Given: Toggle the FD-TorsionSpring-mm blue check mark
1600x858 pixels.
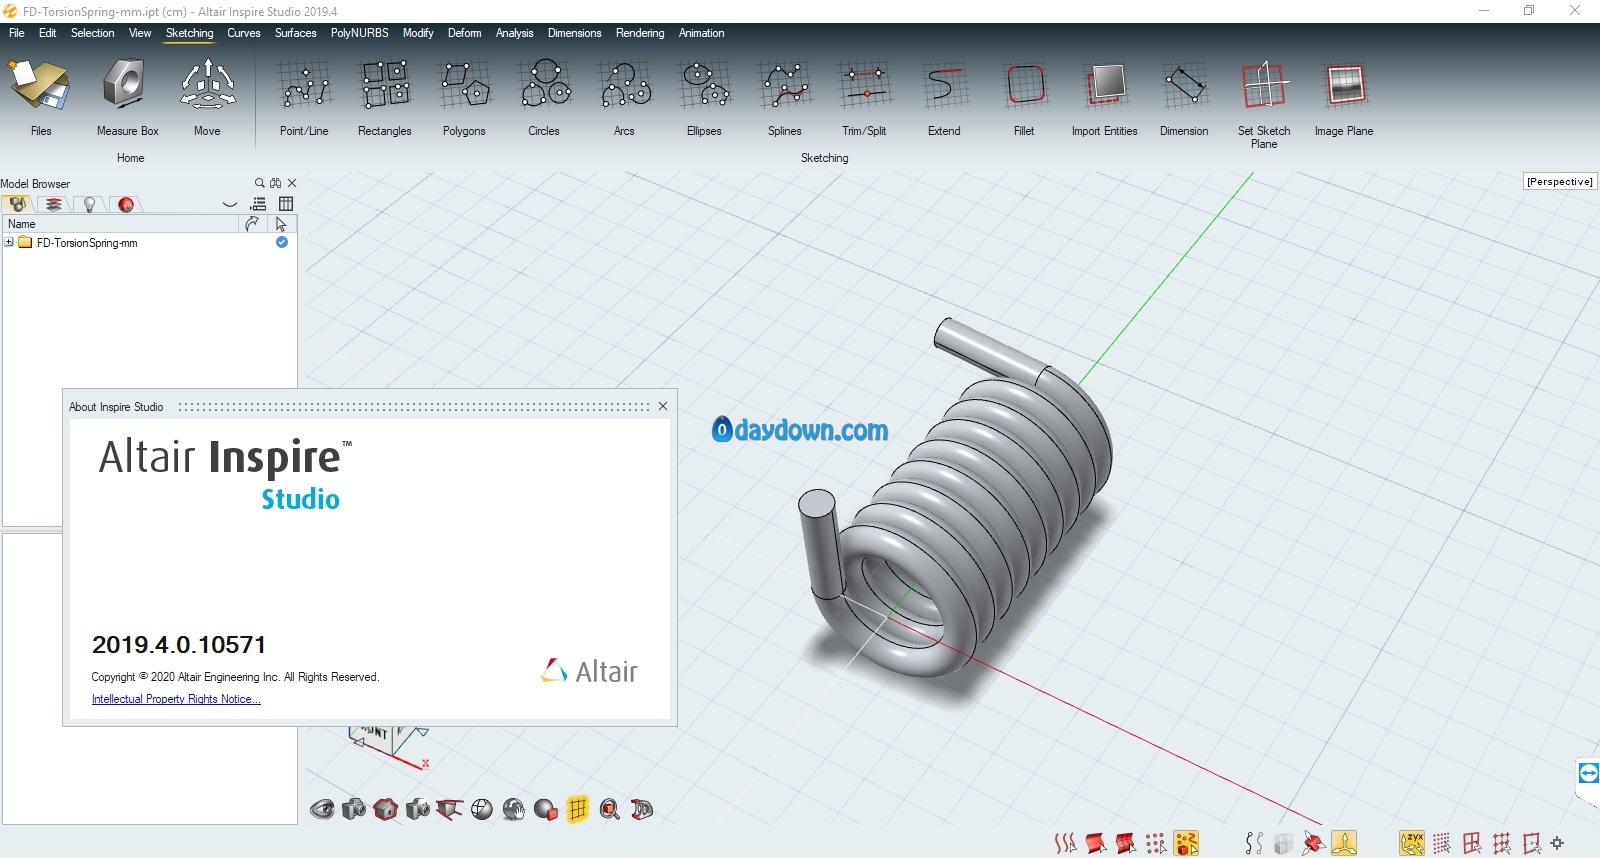Looking at the screenshot, I should tap(281, 242).
